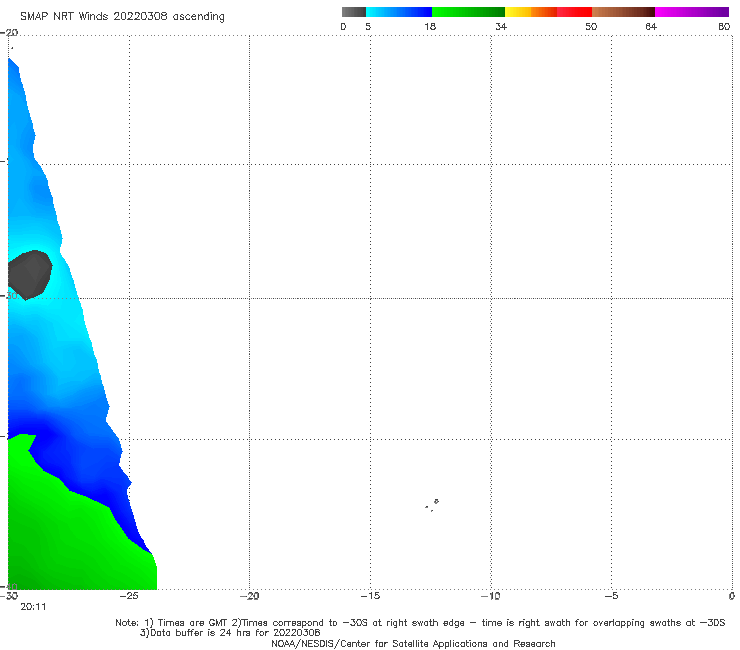This screenshot has width=740, height=650.
Task: Click the color bar label '5'
Action: (368, 26)
